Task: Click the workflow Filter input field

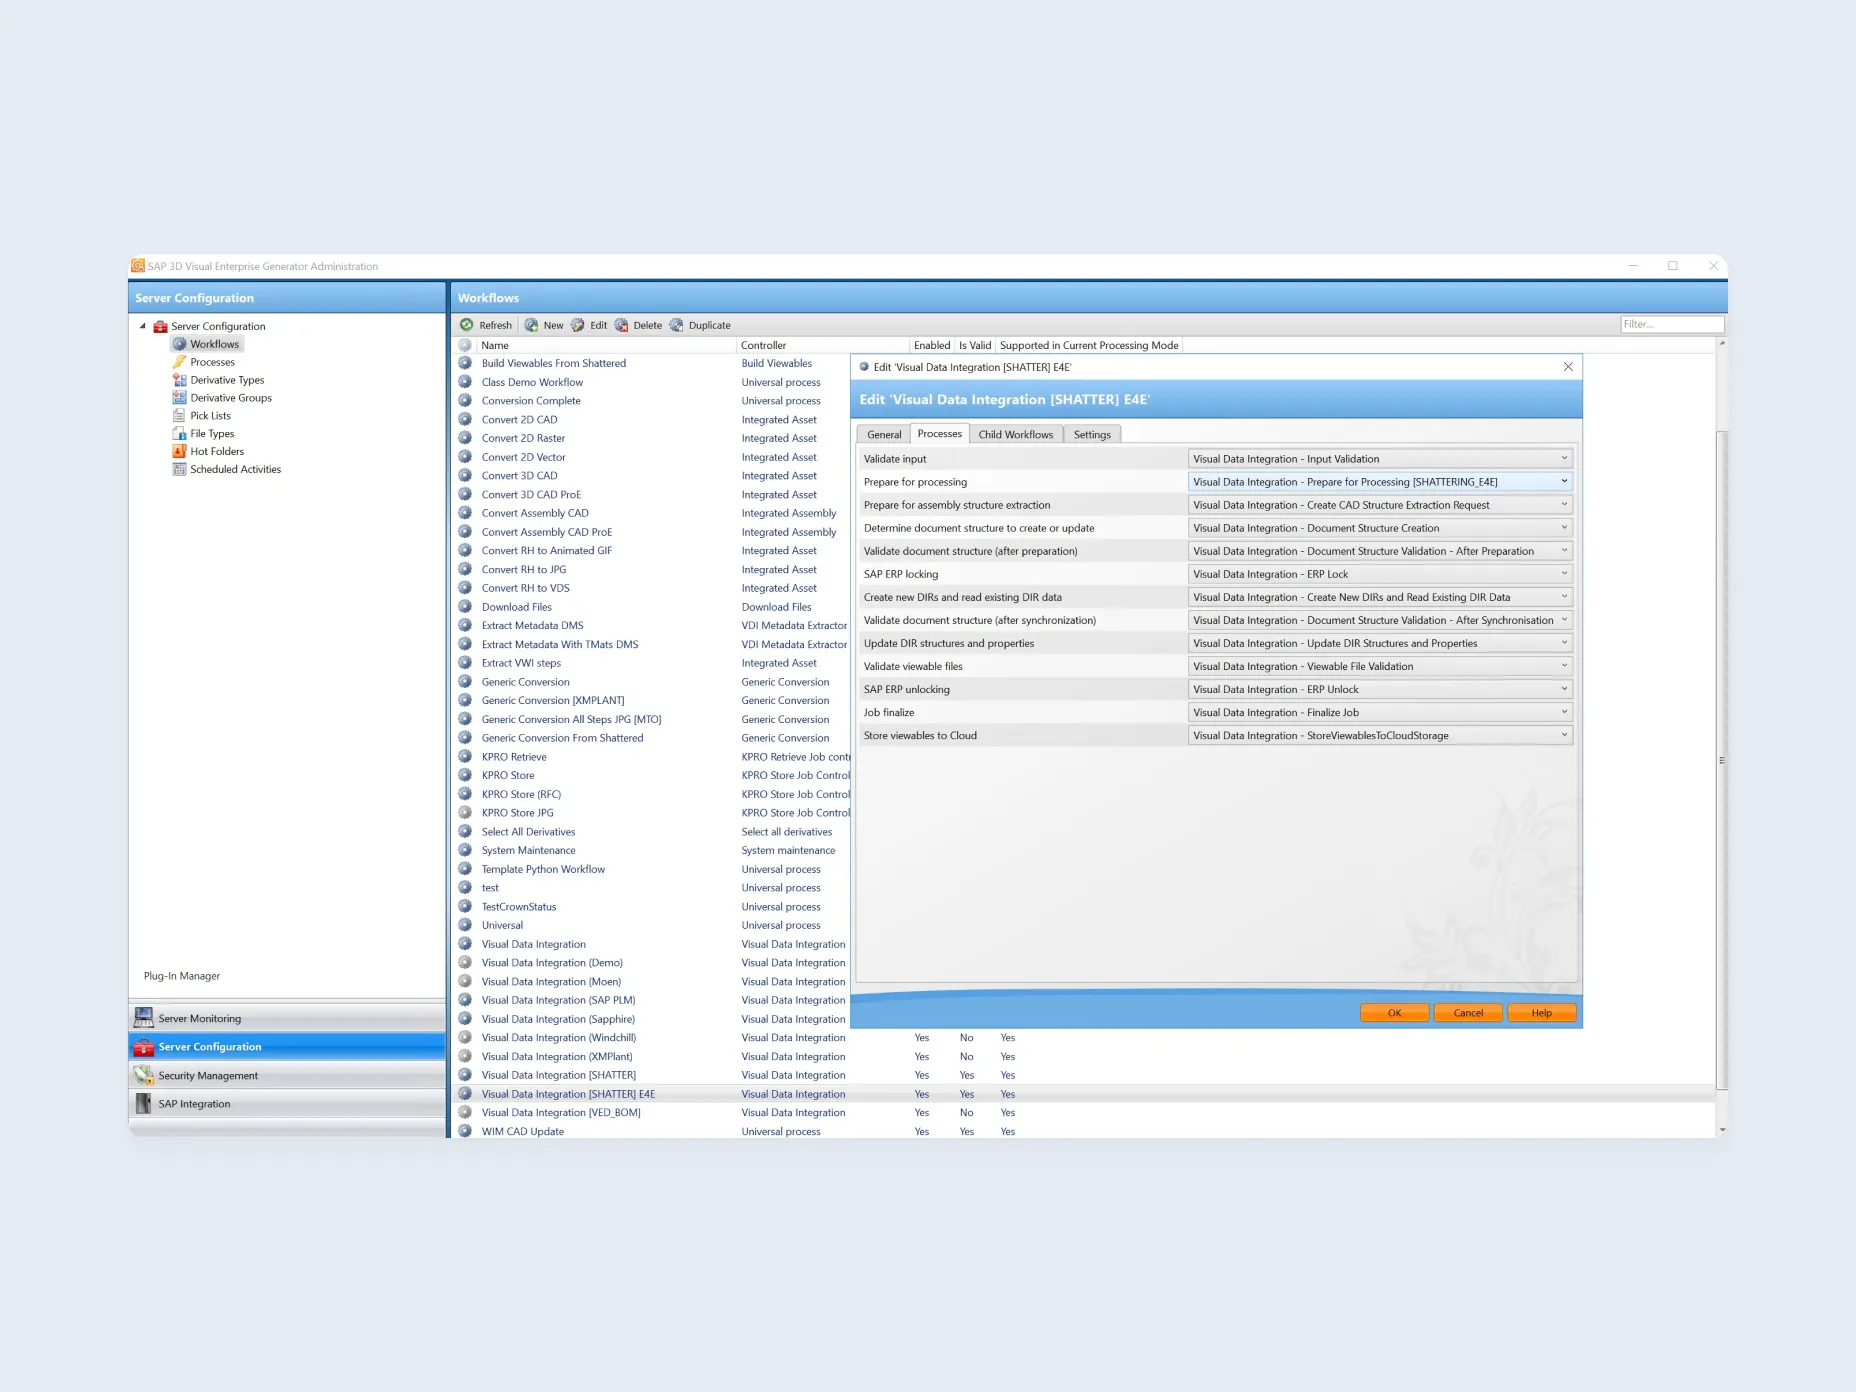Action: (x=1672, y=324)
